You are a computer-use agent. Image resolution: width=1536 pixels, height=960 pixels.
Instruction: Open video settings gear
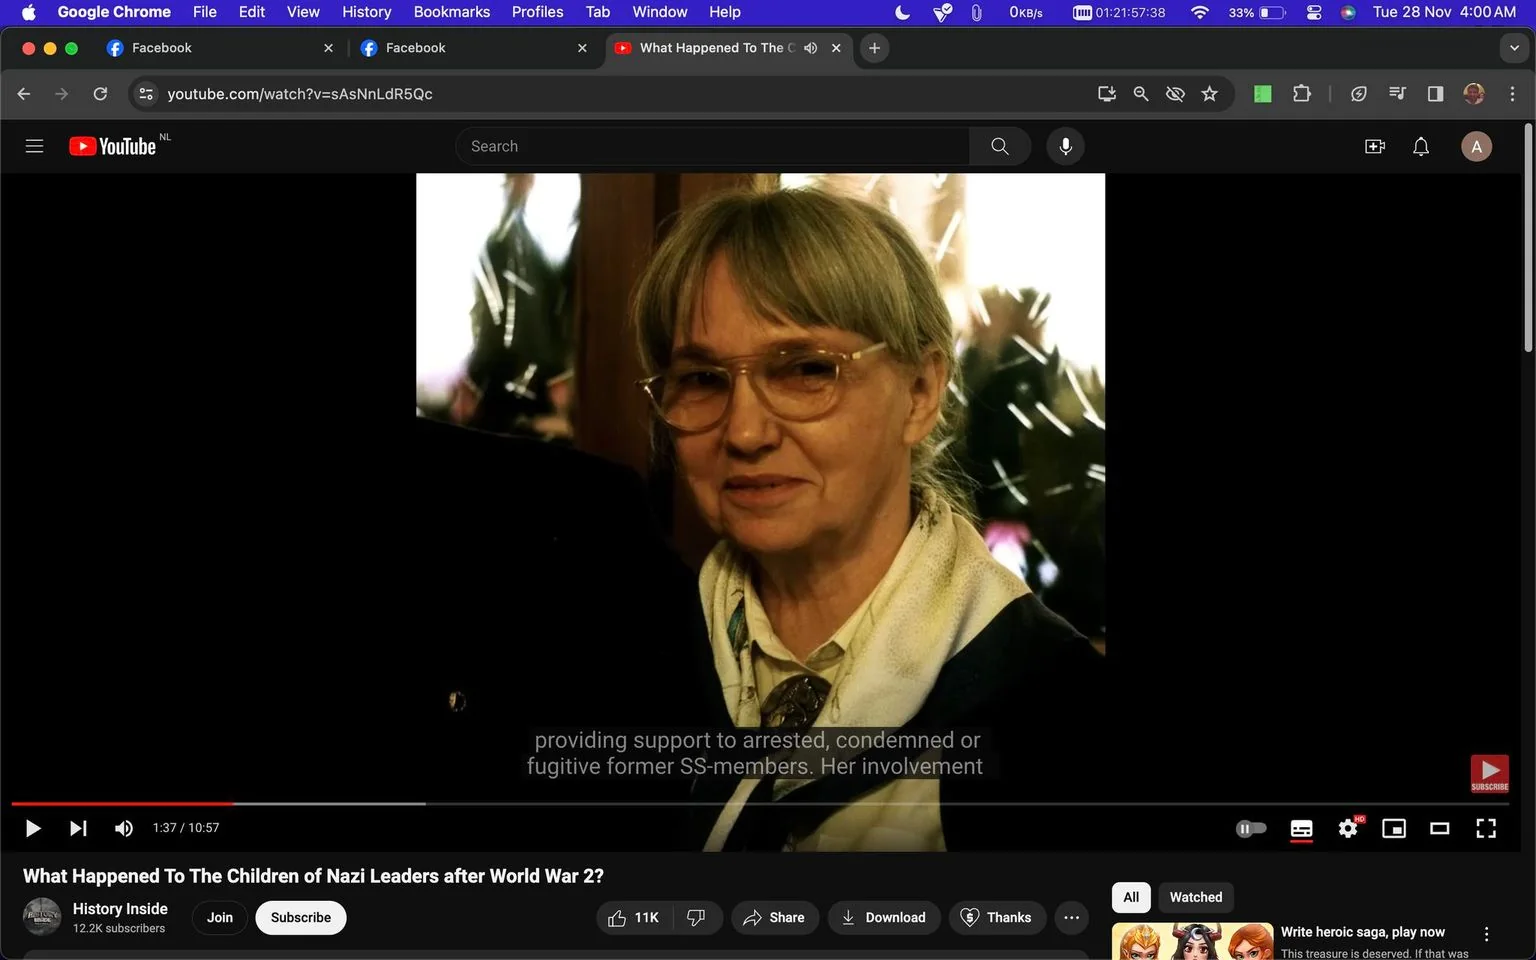click(x=1348, y=828)
